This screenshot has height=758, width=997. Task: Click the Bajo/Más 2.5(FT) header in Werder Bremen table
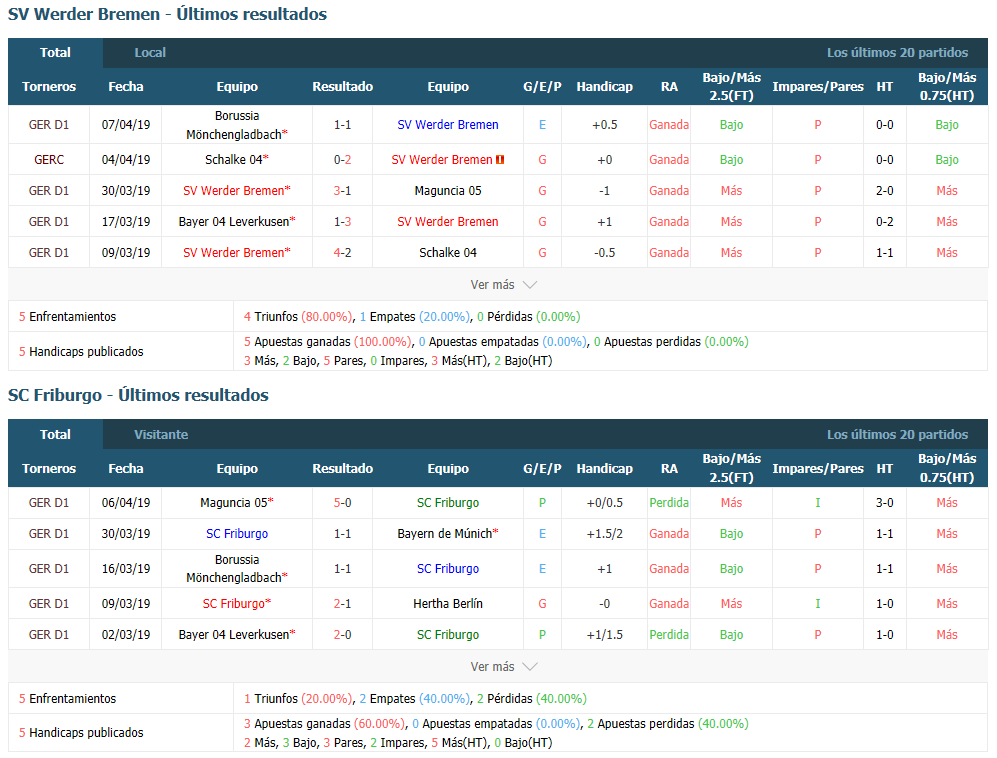pos(731,86)
